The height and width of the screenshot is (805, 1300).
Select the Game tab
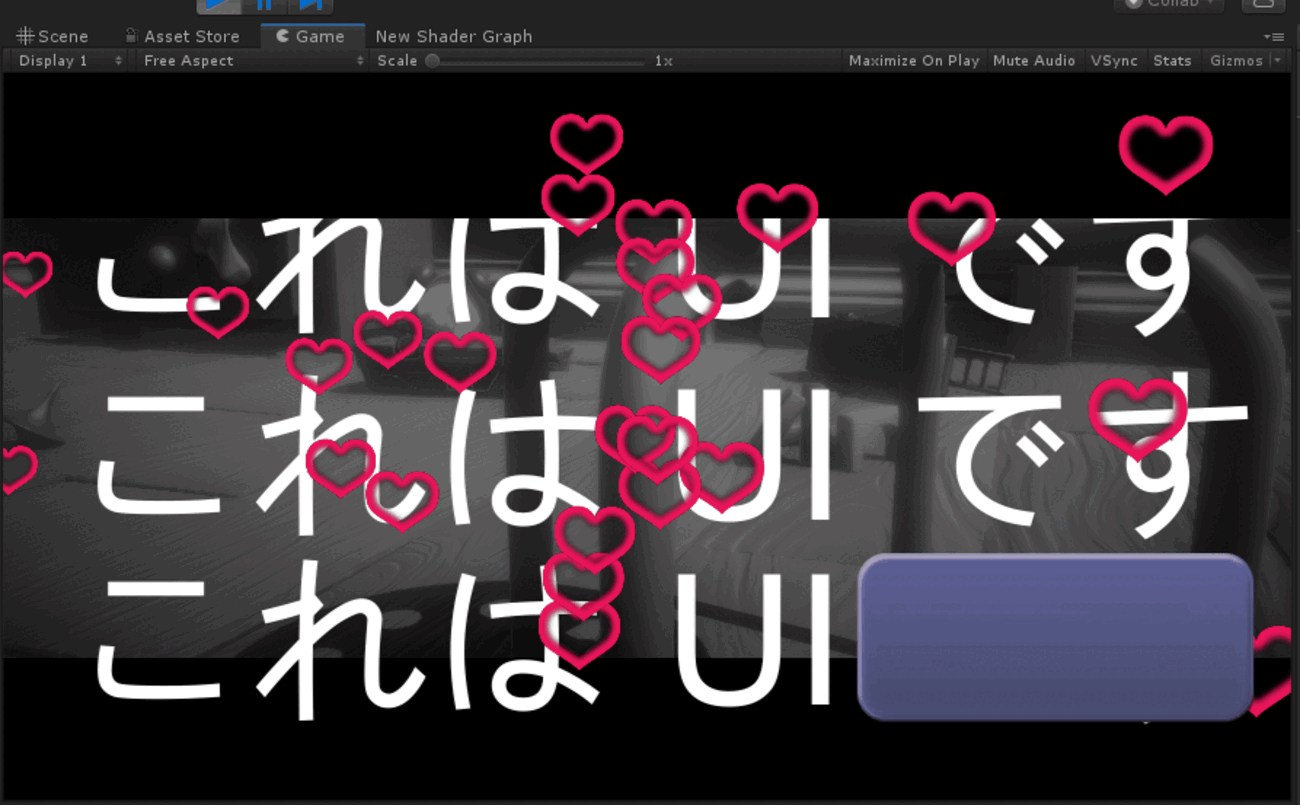pyautogui.click(x=311, y=37)
